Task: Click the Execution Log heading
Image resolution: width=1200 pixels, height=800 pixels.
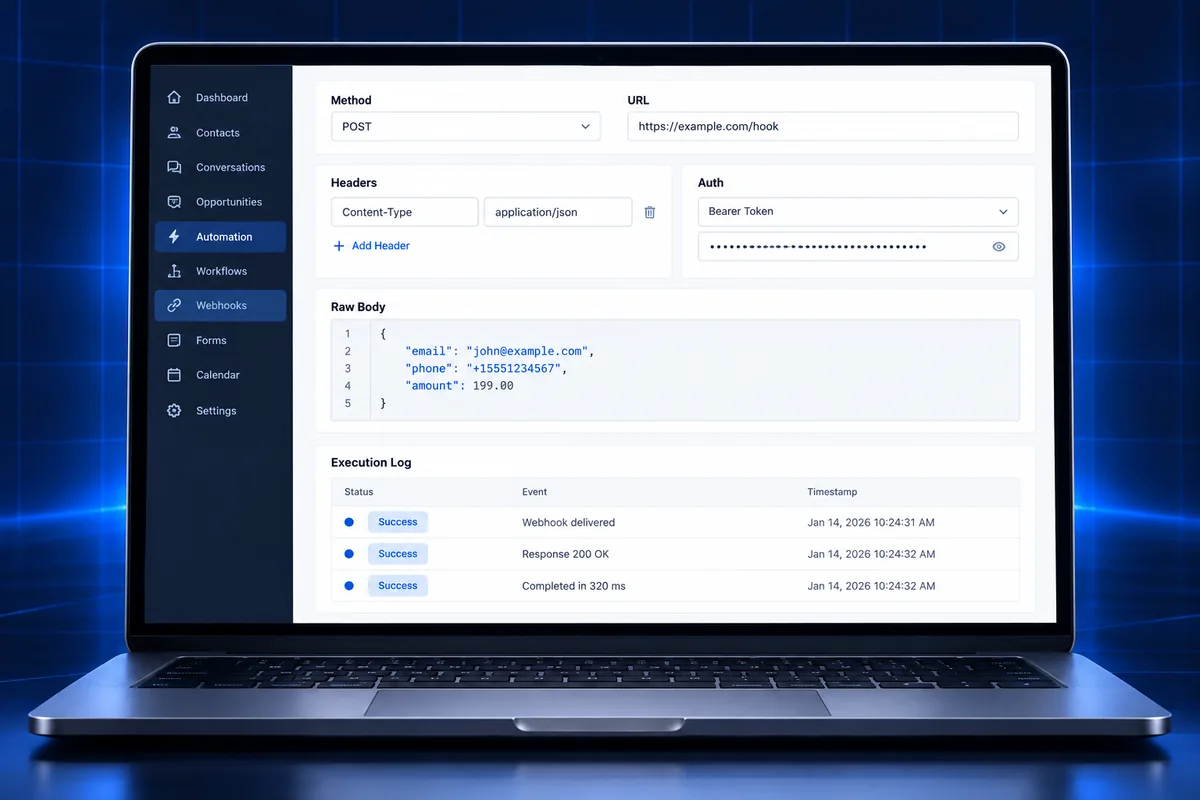Action: [371, 463]
